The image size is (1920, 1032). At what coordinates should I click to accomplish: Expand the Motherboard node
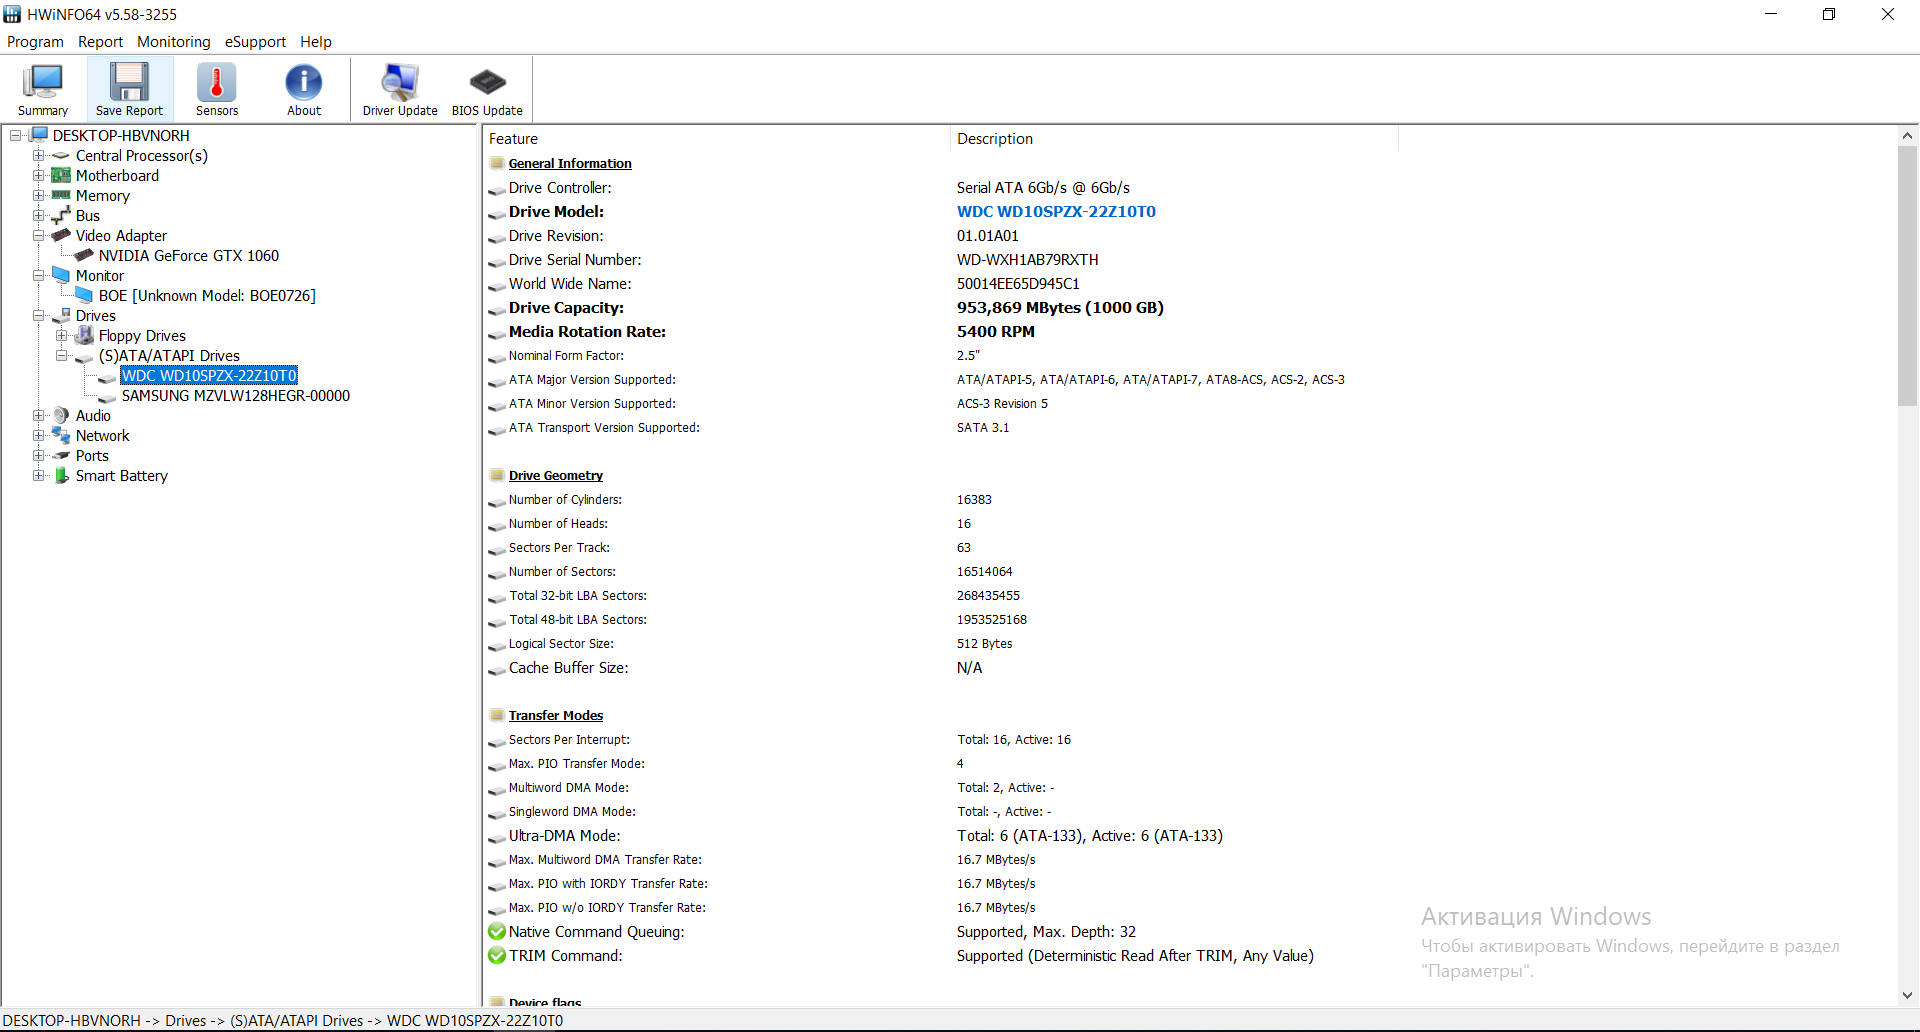point(38,176)
